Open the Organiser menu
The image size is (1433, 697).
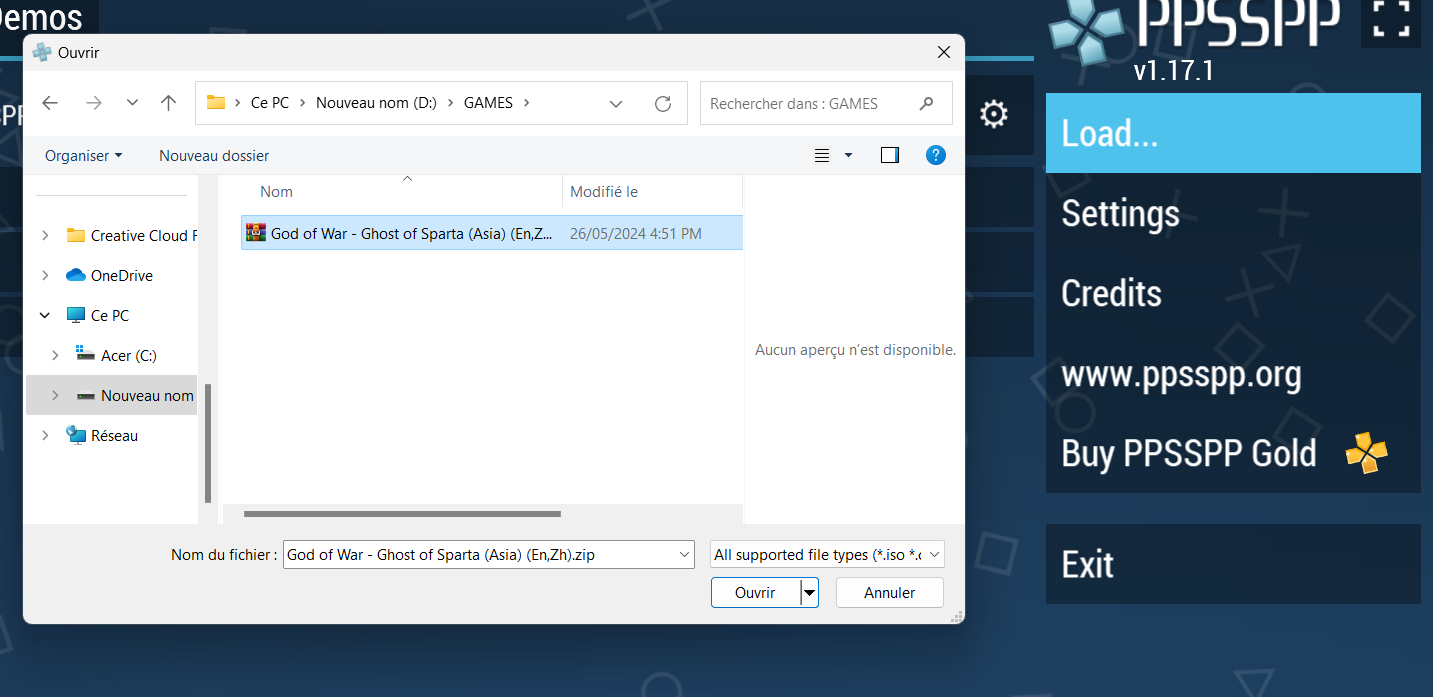coord(84,156)
